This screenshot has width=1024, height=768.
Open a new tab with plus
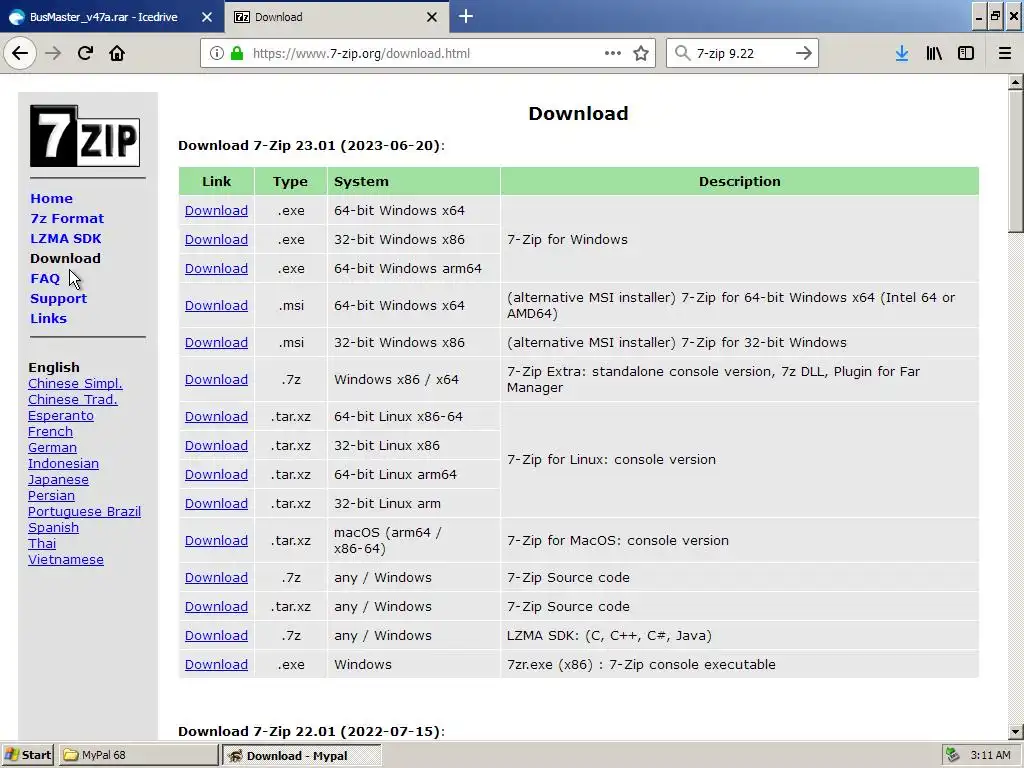pos(466,16)
